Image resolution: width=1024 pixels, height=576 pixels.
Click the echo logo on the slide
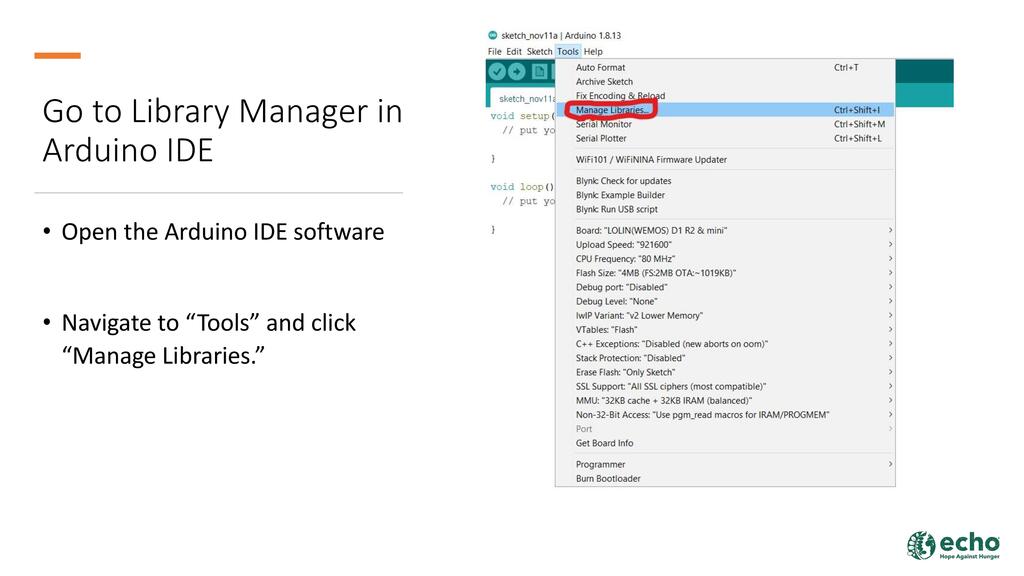tap(953, 545)
